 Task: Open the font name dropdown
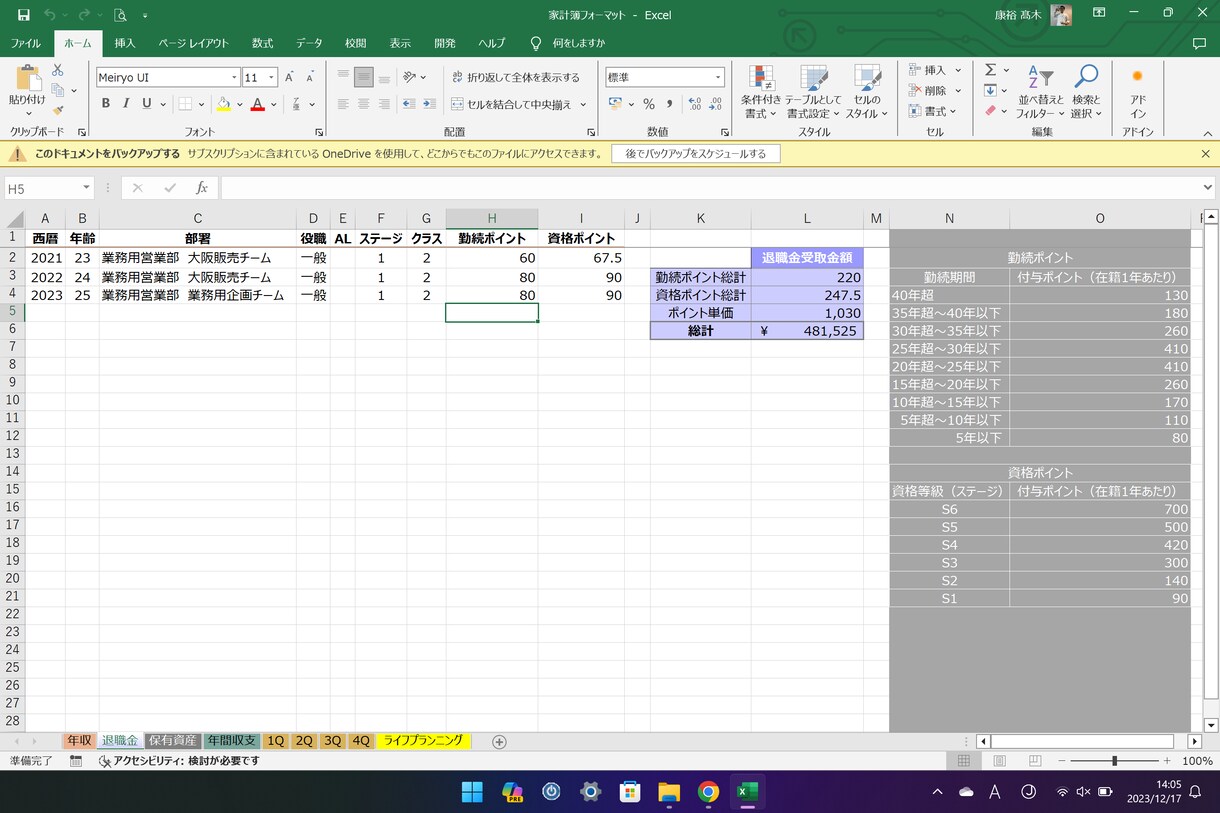pos(234,78)
